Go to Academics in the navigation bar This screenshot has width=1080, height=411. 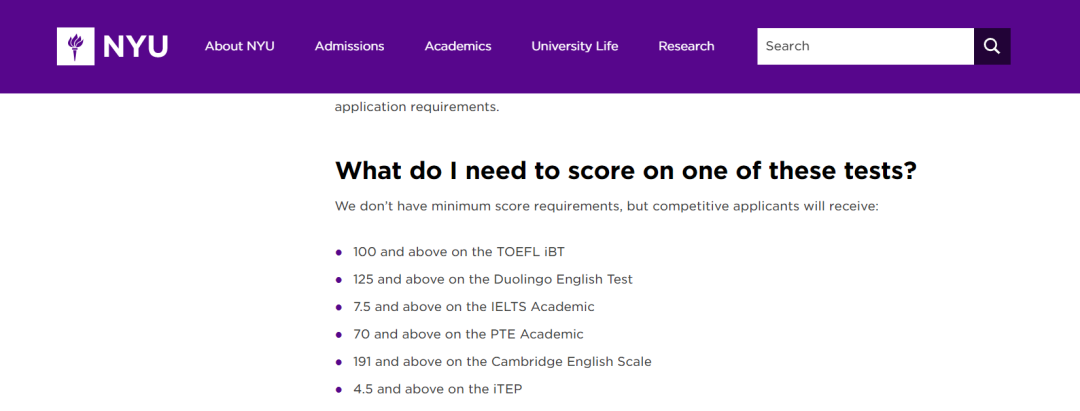pos(458,46)
